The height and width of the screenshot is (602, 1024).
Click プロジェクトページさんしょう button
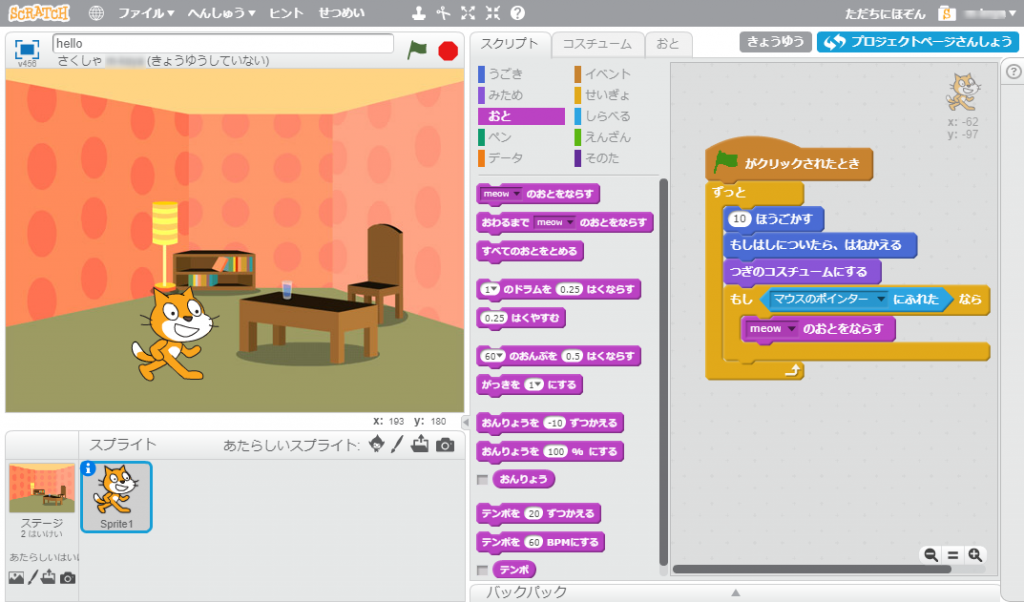(918, 42)
